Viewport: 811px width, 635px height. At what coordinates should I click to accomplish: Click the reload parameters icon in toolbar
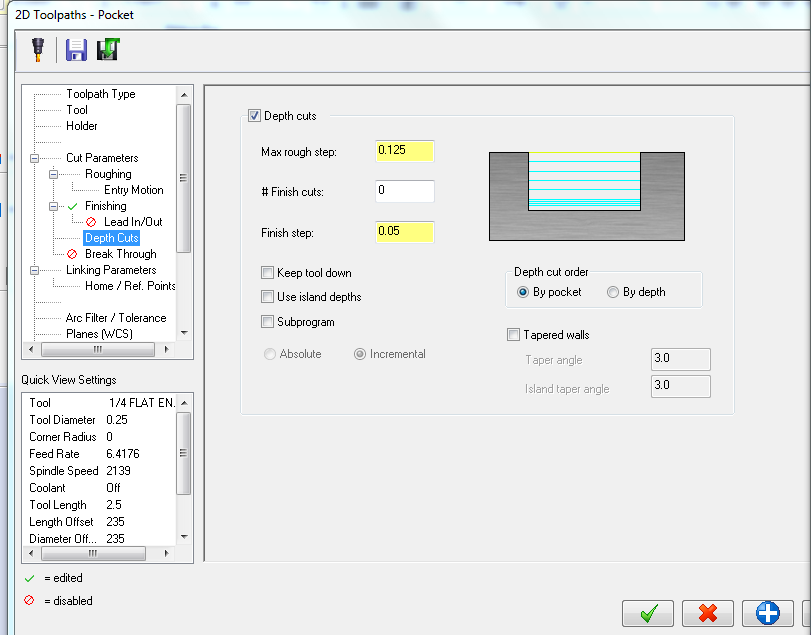108,49
